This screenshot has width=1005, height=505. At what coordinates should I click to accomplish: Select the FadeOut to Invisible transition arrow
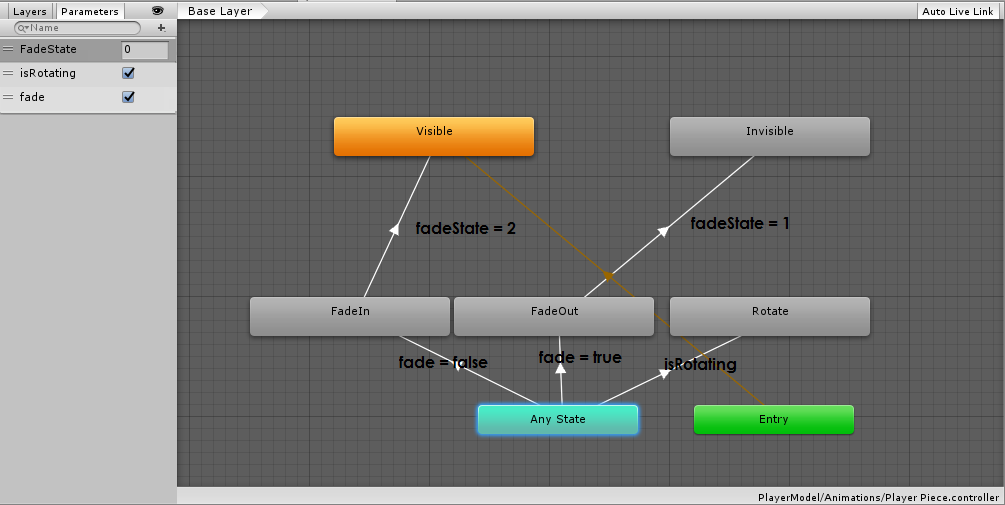665,229
